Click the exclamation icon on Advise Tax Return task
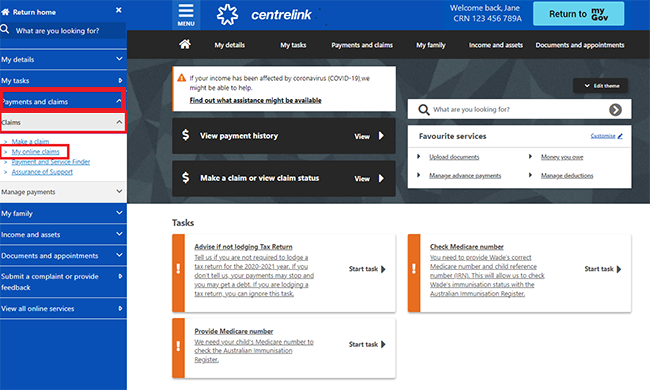Screen dimensions: 650x390 click(178, 269)
